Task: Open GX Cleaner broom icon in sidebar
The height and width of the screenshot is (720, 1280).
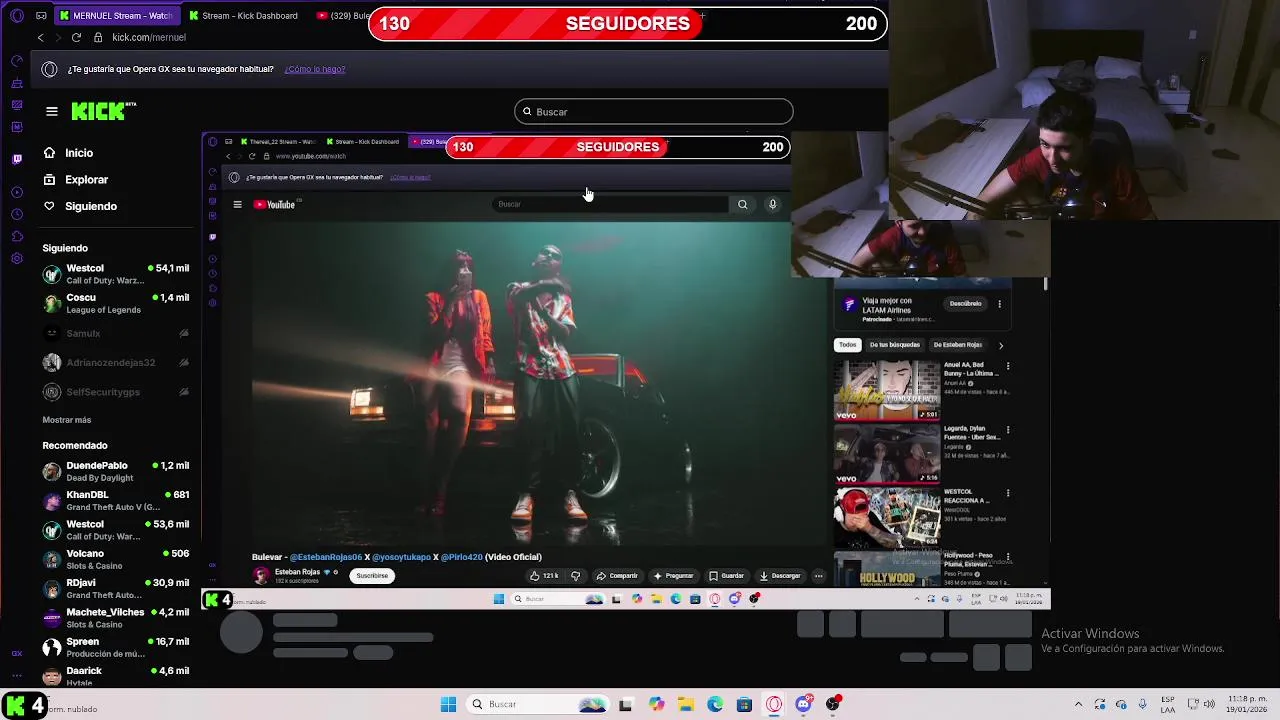Action: point(17,83)
